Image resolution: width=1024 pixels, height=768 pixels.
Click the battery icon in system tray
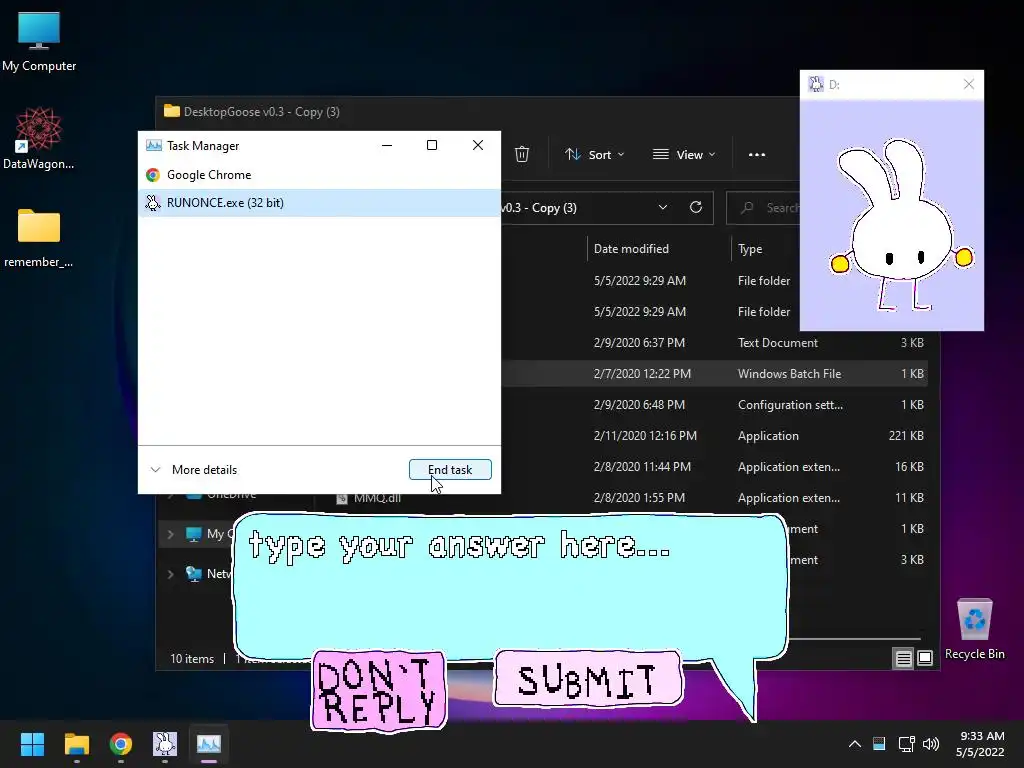[879, 744]
